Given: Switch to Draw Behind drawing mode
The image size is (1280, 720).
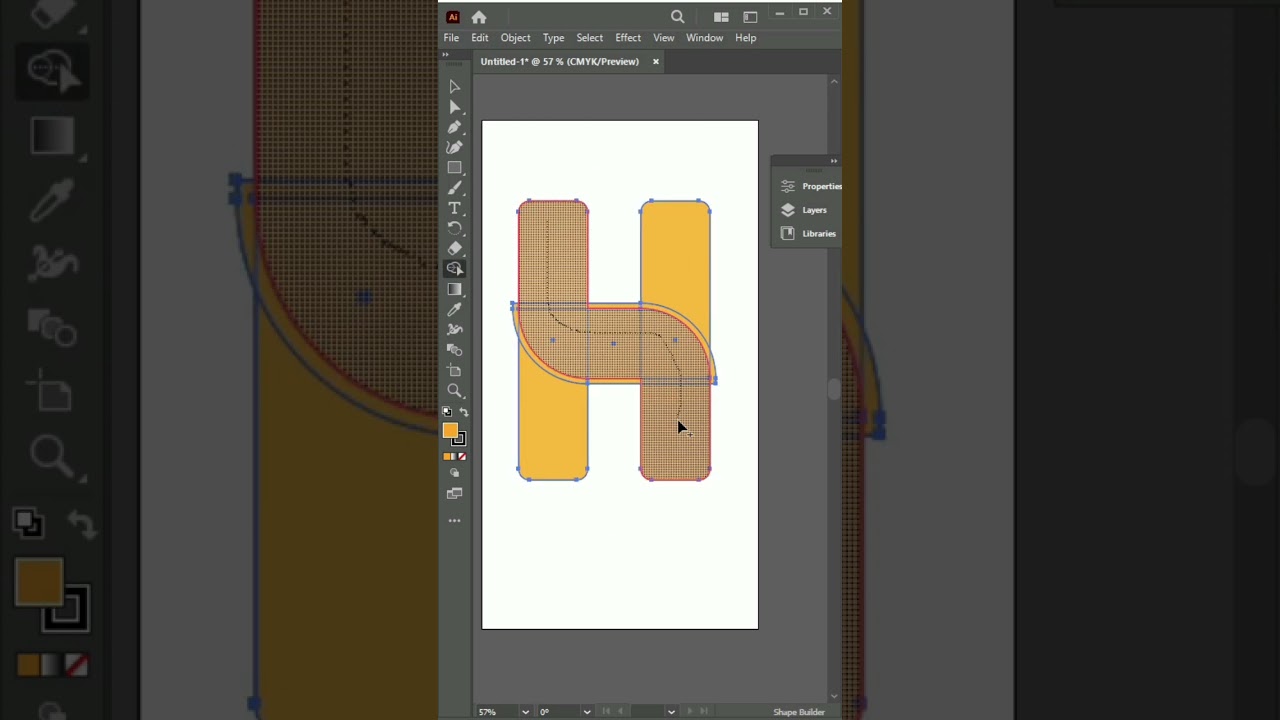Looking at the screenshot, I should coord(455,473).
